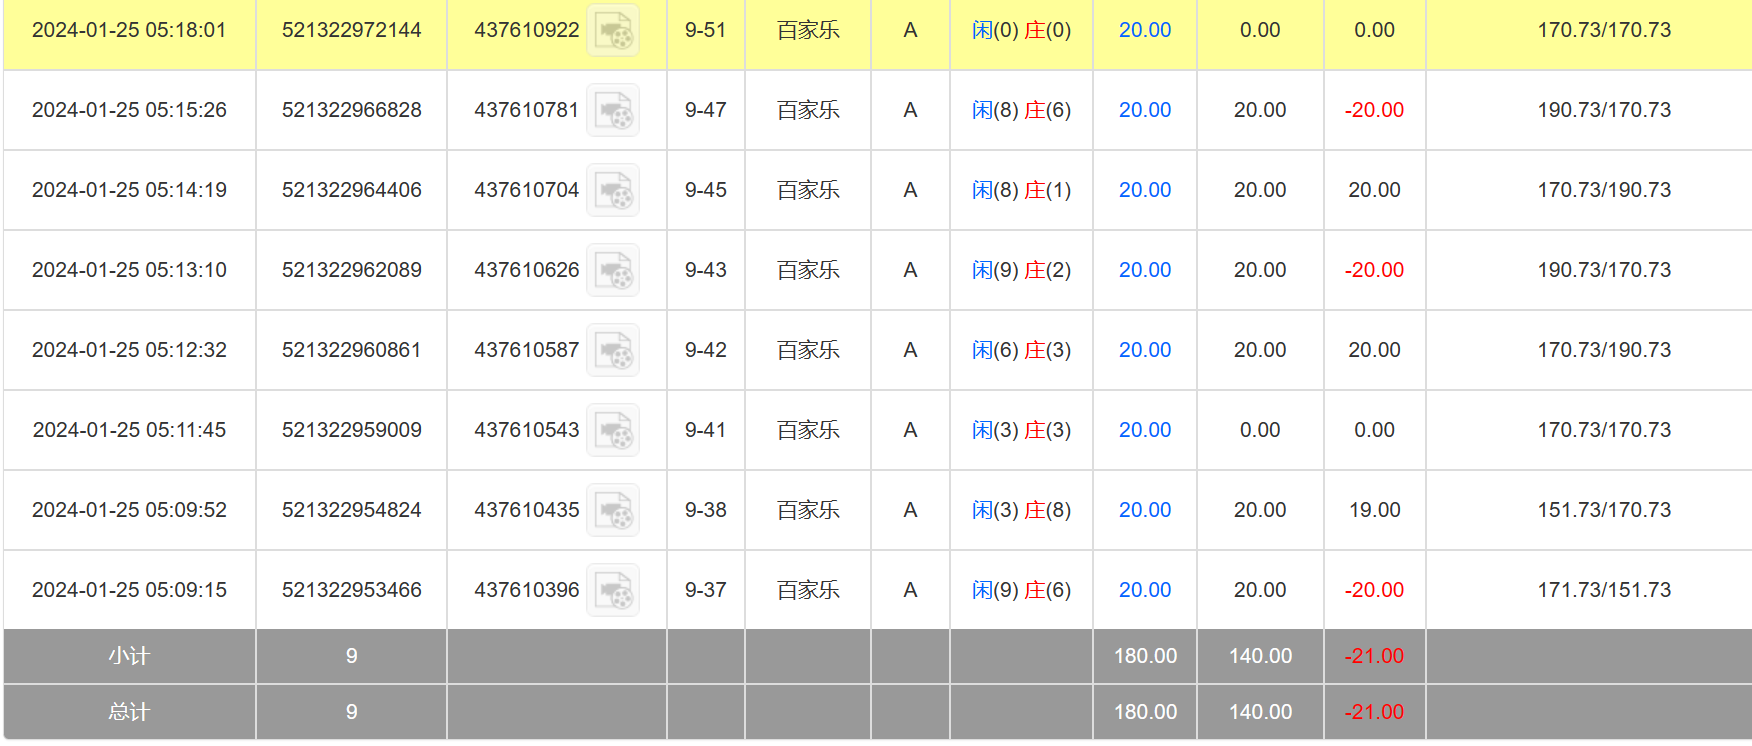Open blue 20.00 bet link for 05:09:52
The height and width of the screenshot is (746, 1752).
pos(1144,510)
